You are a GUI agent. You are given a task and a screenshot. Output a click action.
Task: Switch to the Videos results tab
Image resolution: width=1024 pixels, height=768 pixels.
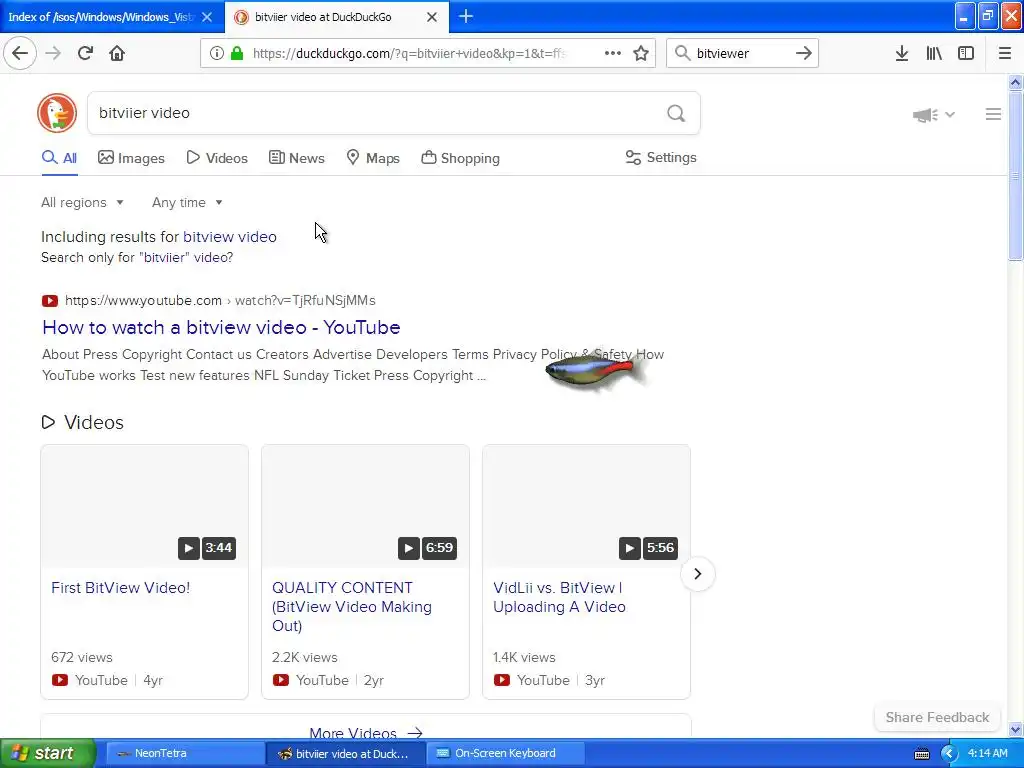tap(217, 158)
